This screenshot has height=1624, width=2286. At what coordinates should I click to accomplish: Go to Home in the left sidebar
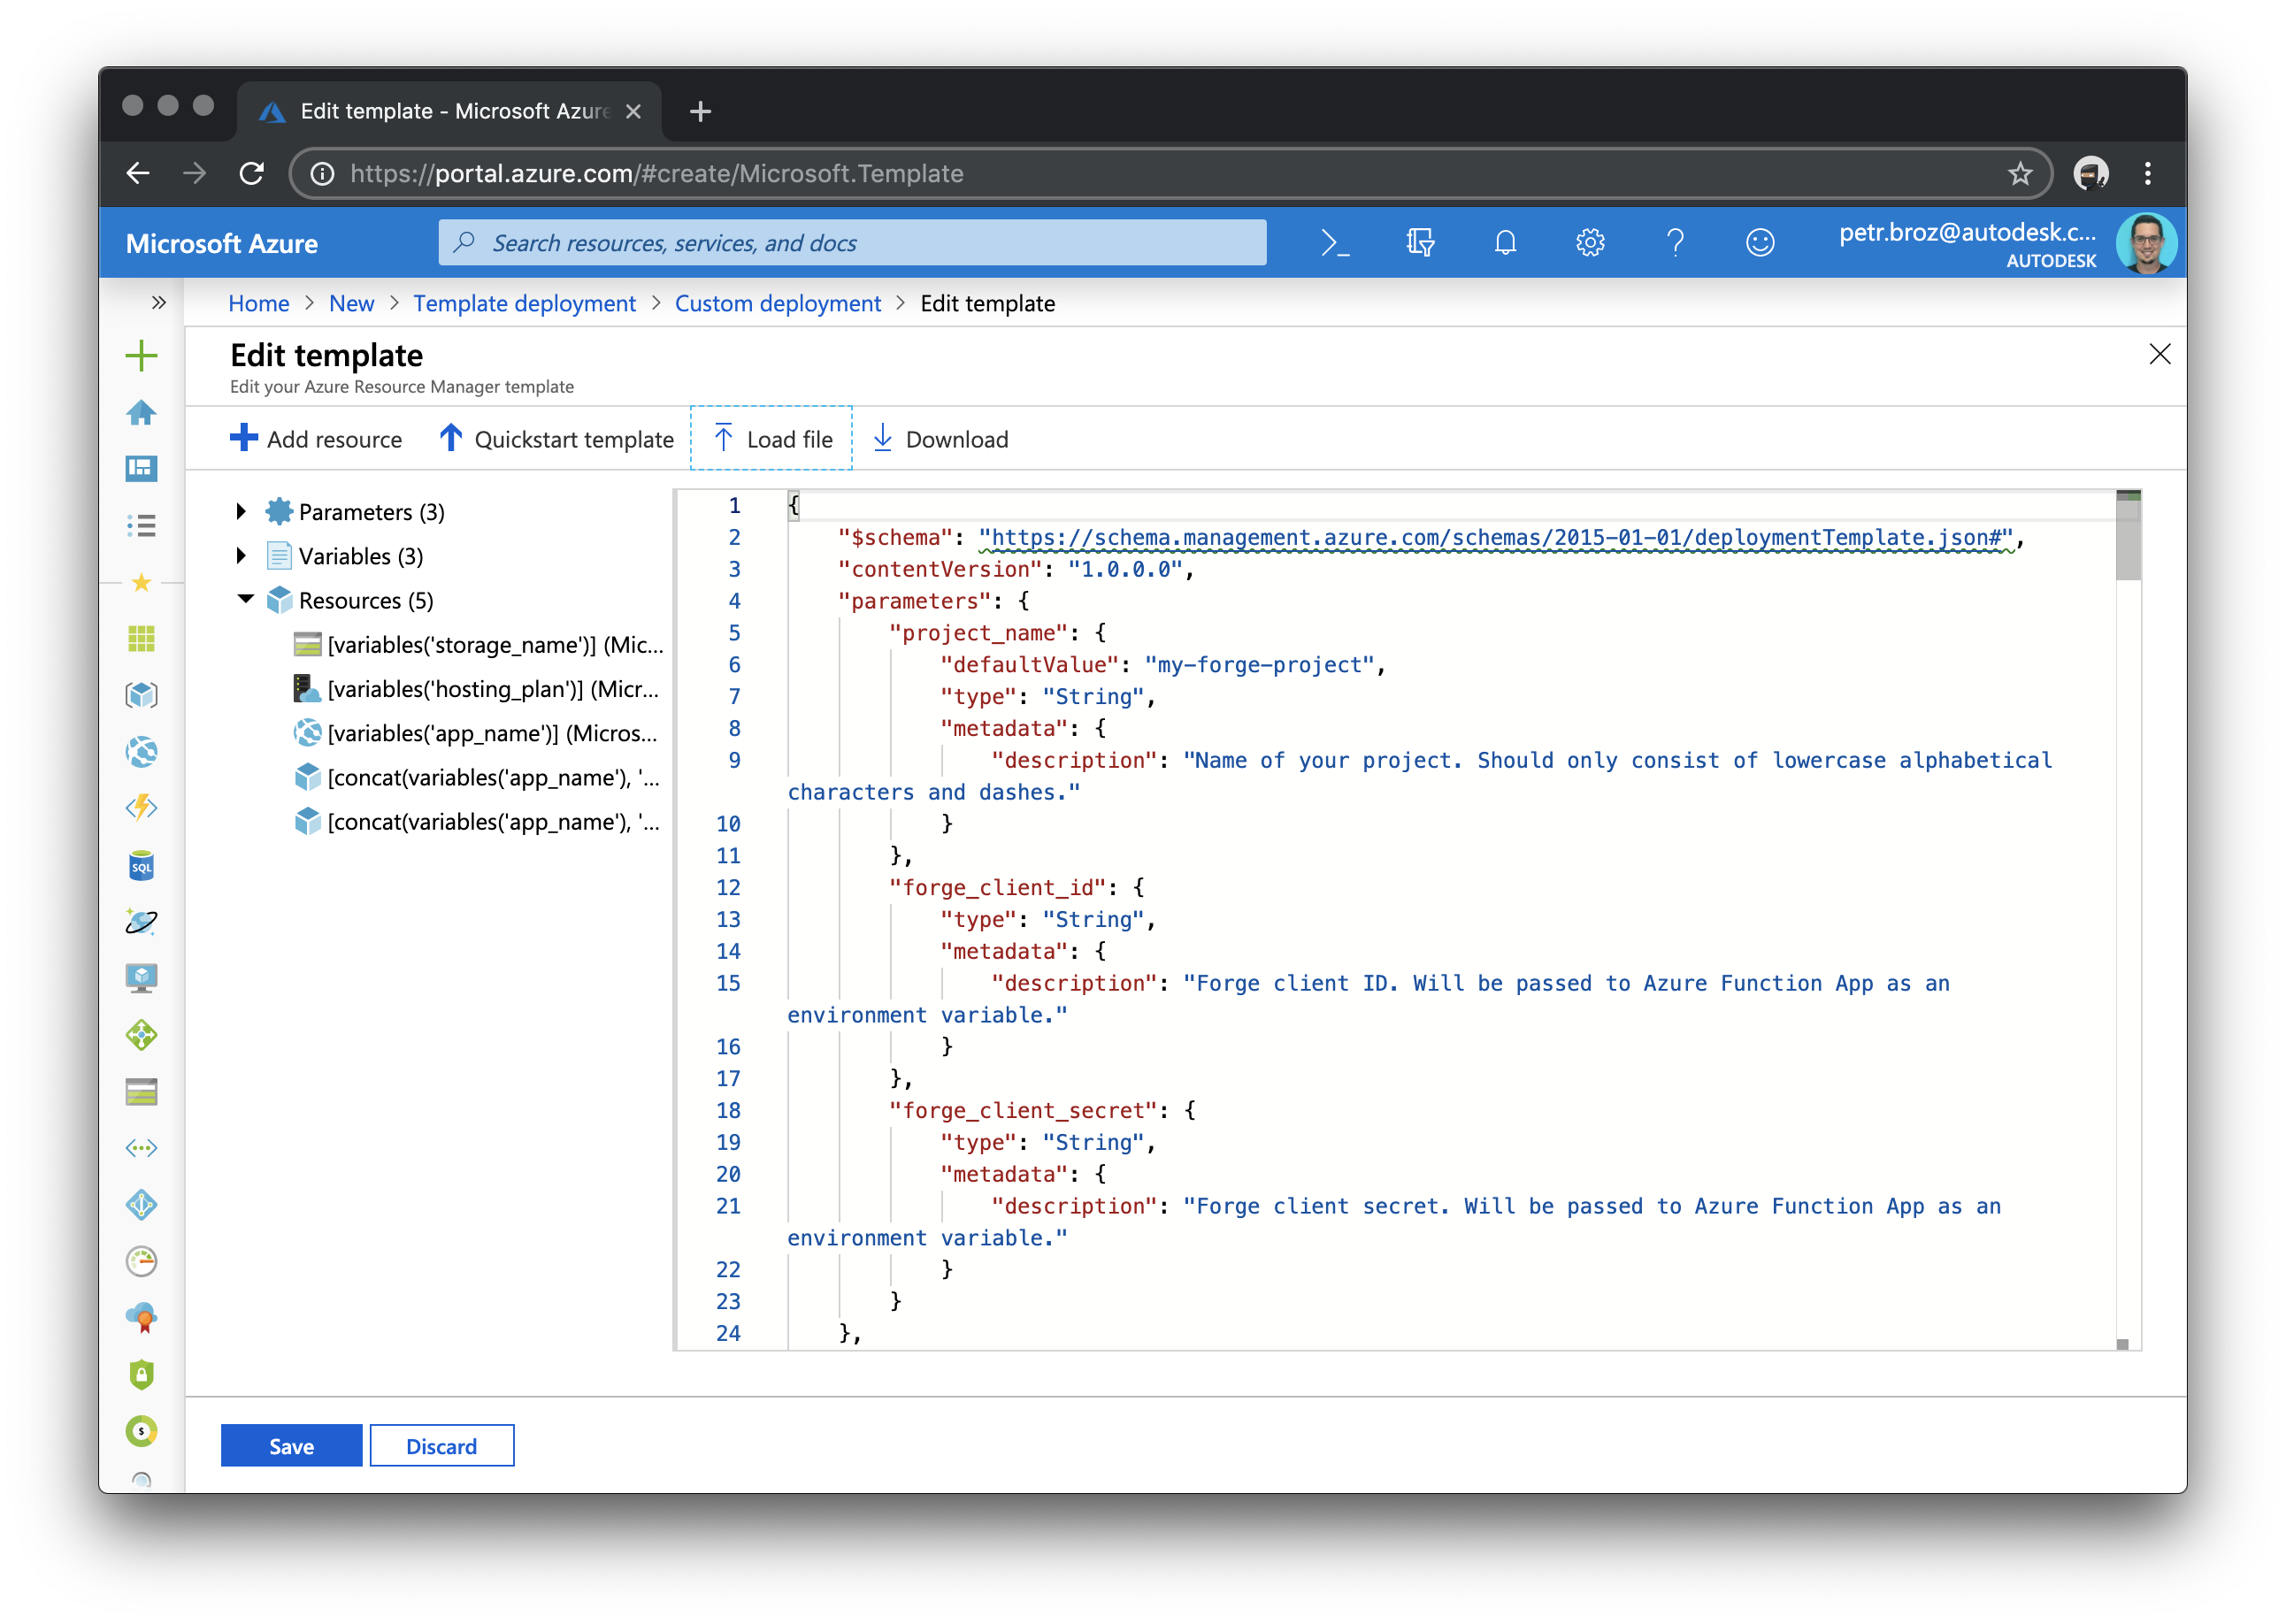pyautogui.click(x=142, y=412)
